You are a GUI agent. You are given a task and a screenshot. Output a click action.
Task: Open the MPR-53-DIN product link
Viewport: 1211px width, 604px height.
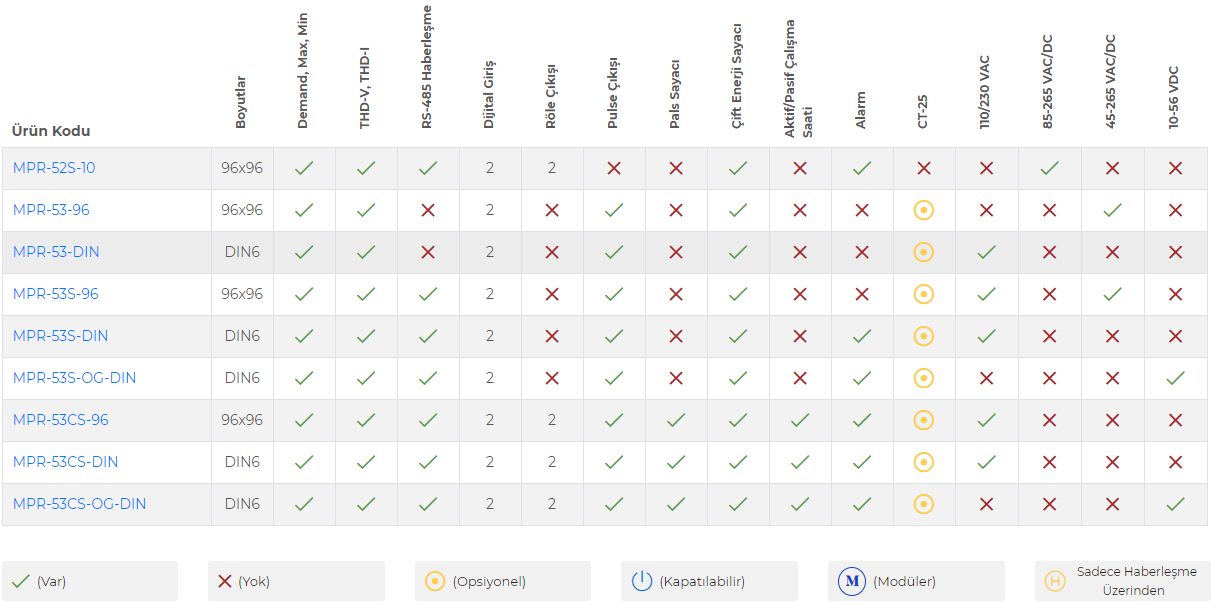point(56,252)
